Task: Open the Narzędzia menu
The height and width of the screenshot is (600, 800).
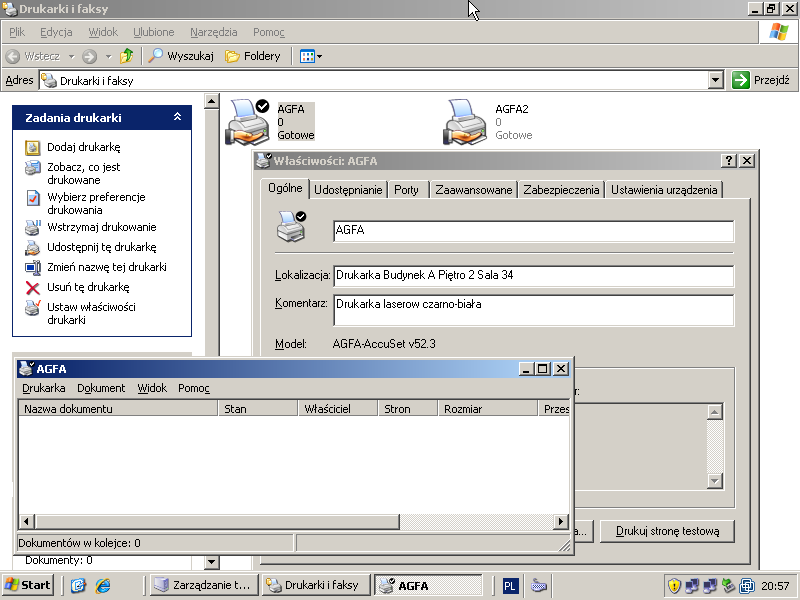Action: pos(213,32)
